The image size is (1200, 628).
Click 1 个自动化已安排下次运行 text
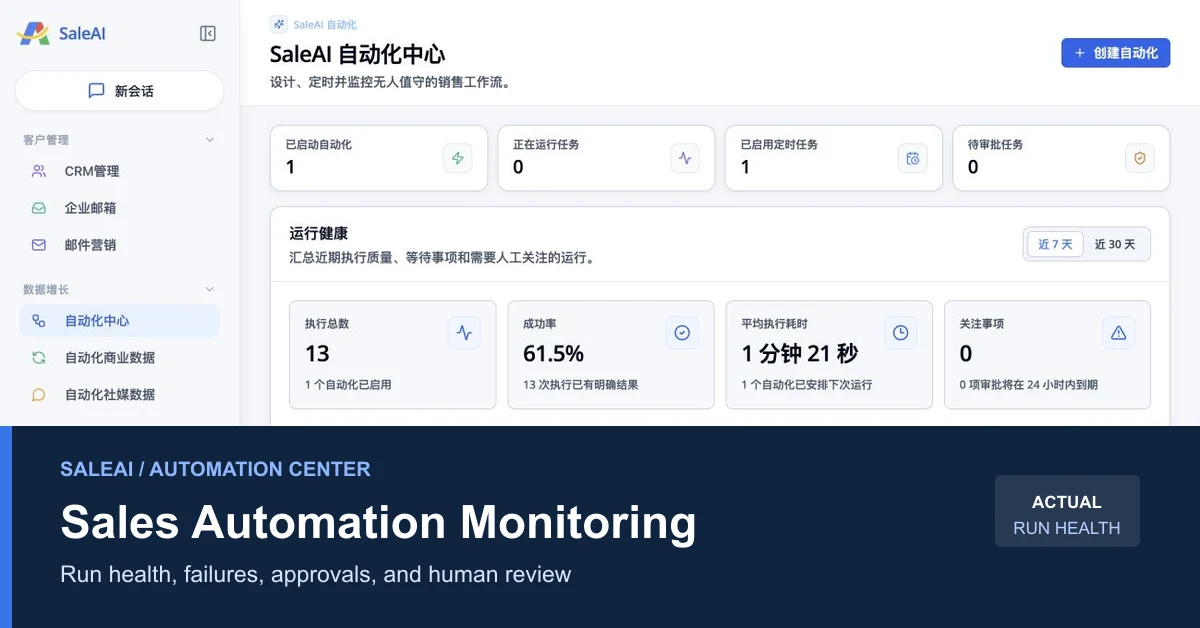point(806,384)
